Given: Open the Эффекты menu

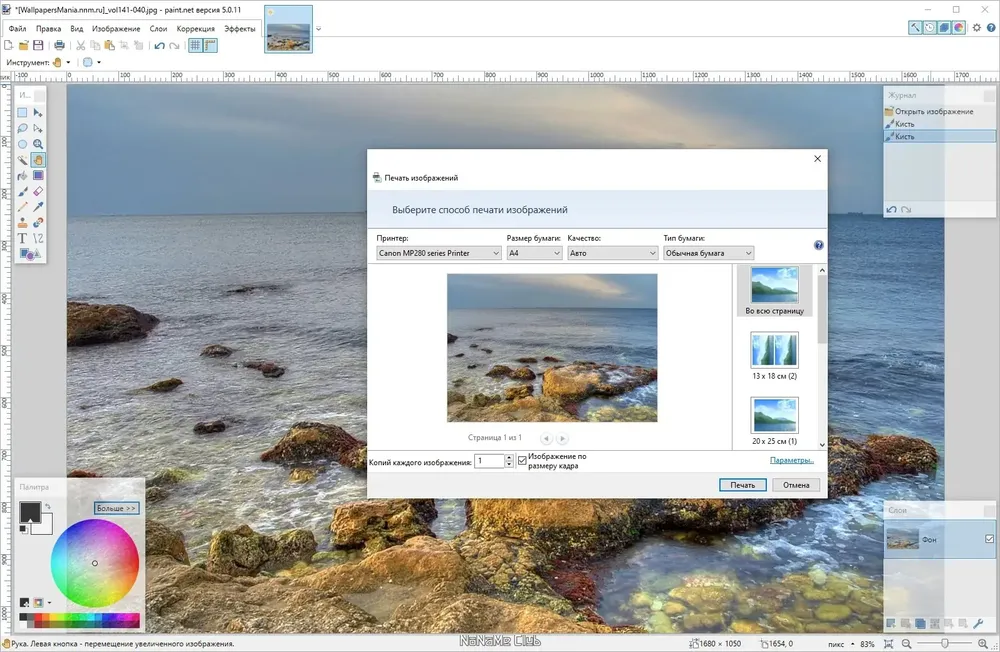Looking at the screenshot, I should pos(240,29).
